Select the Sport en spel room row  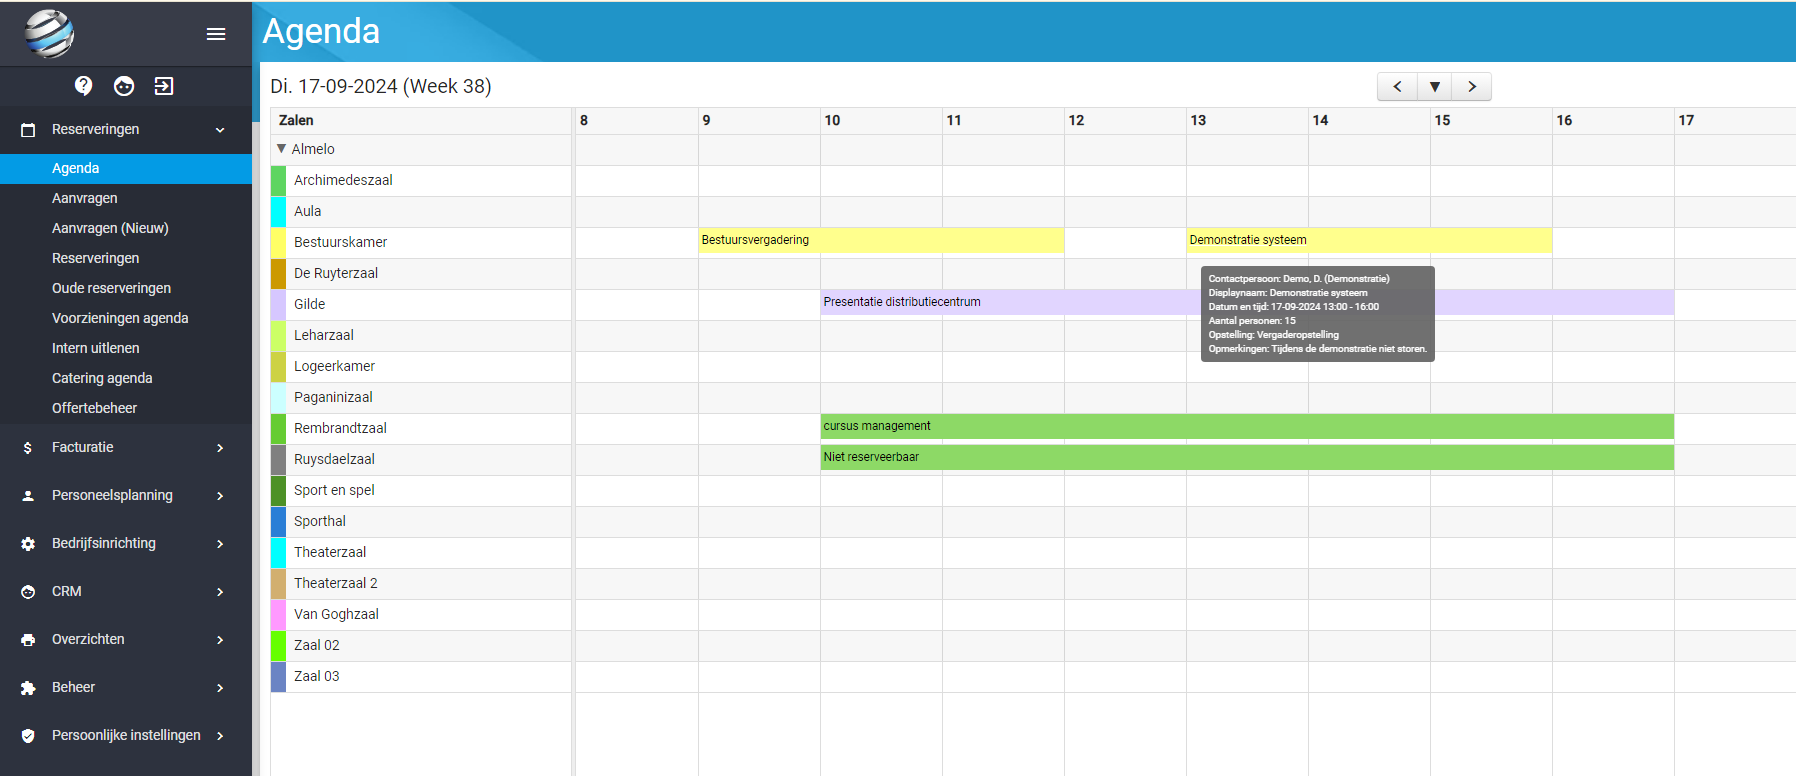coord(421,491)
